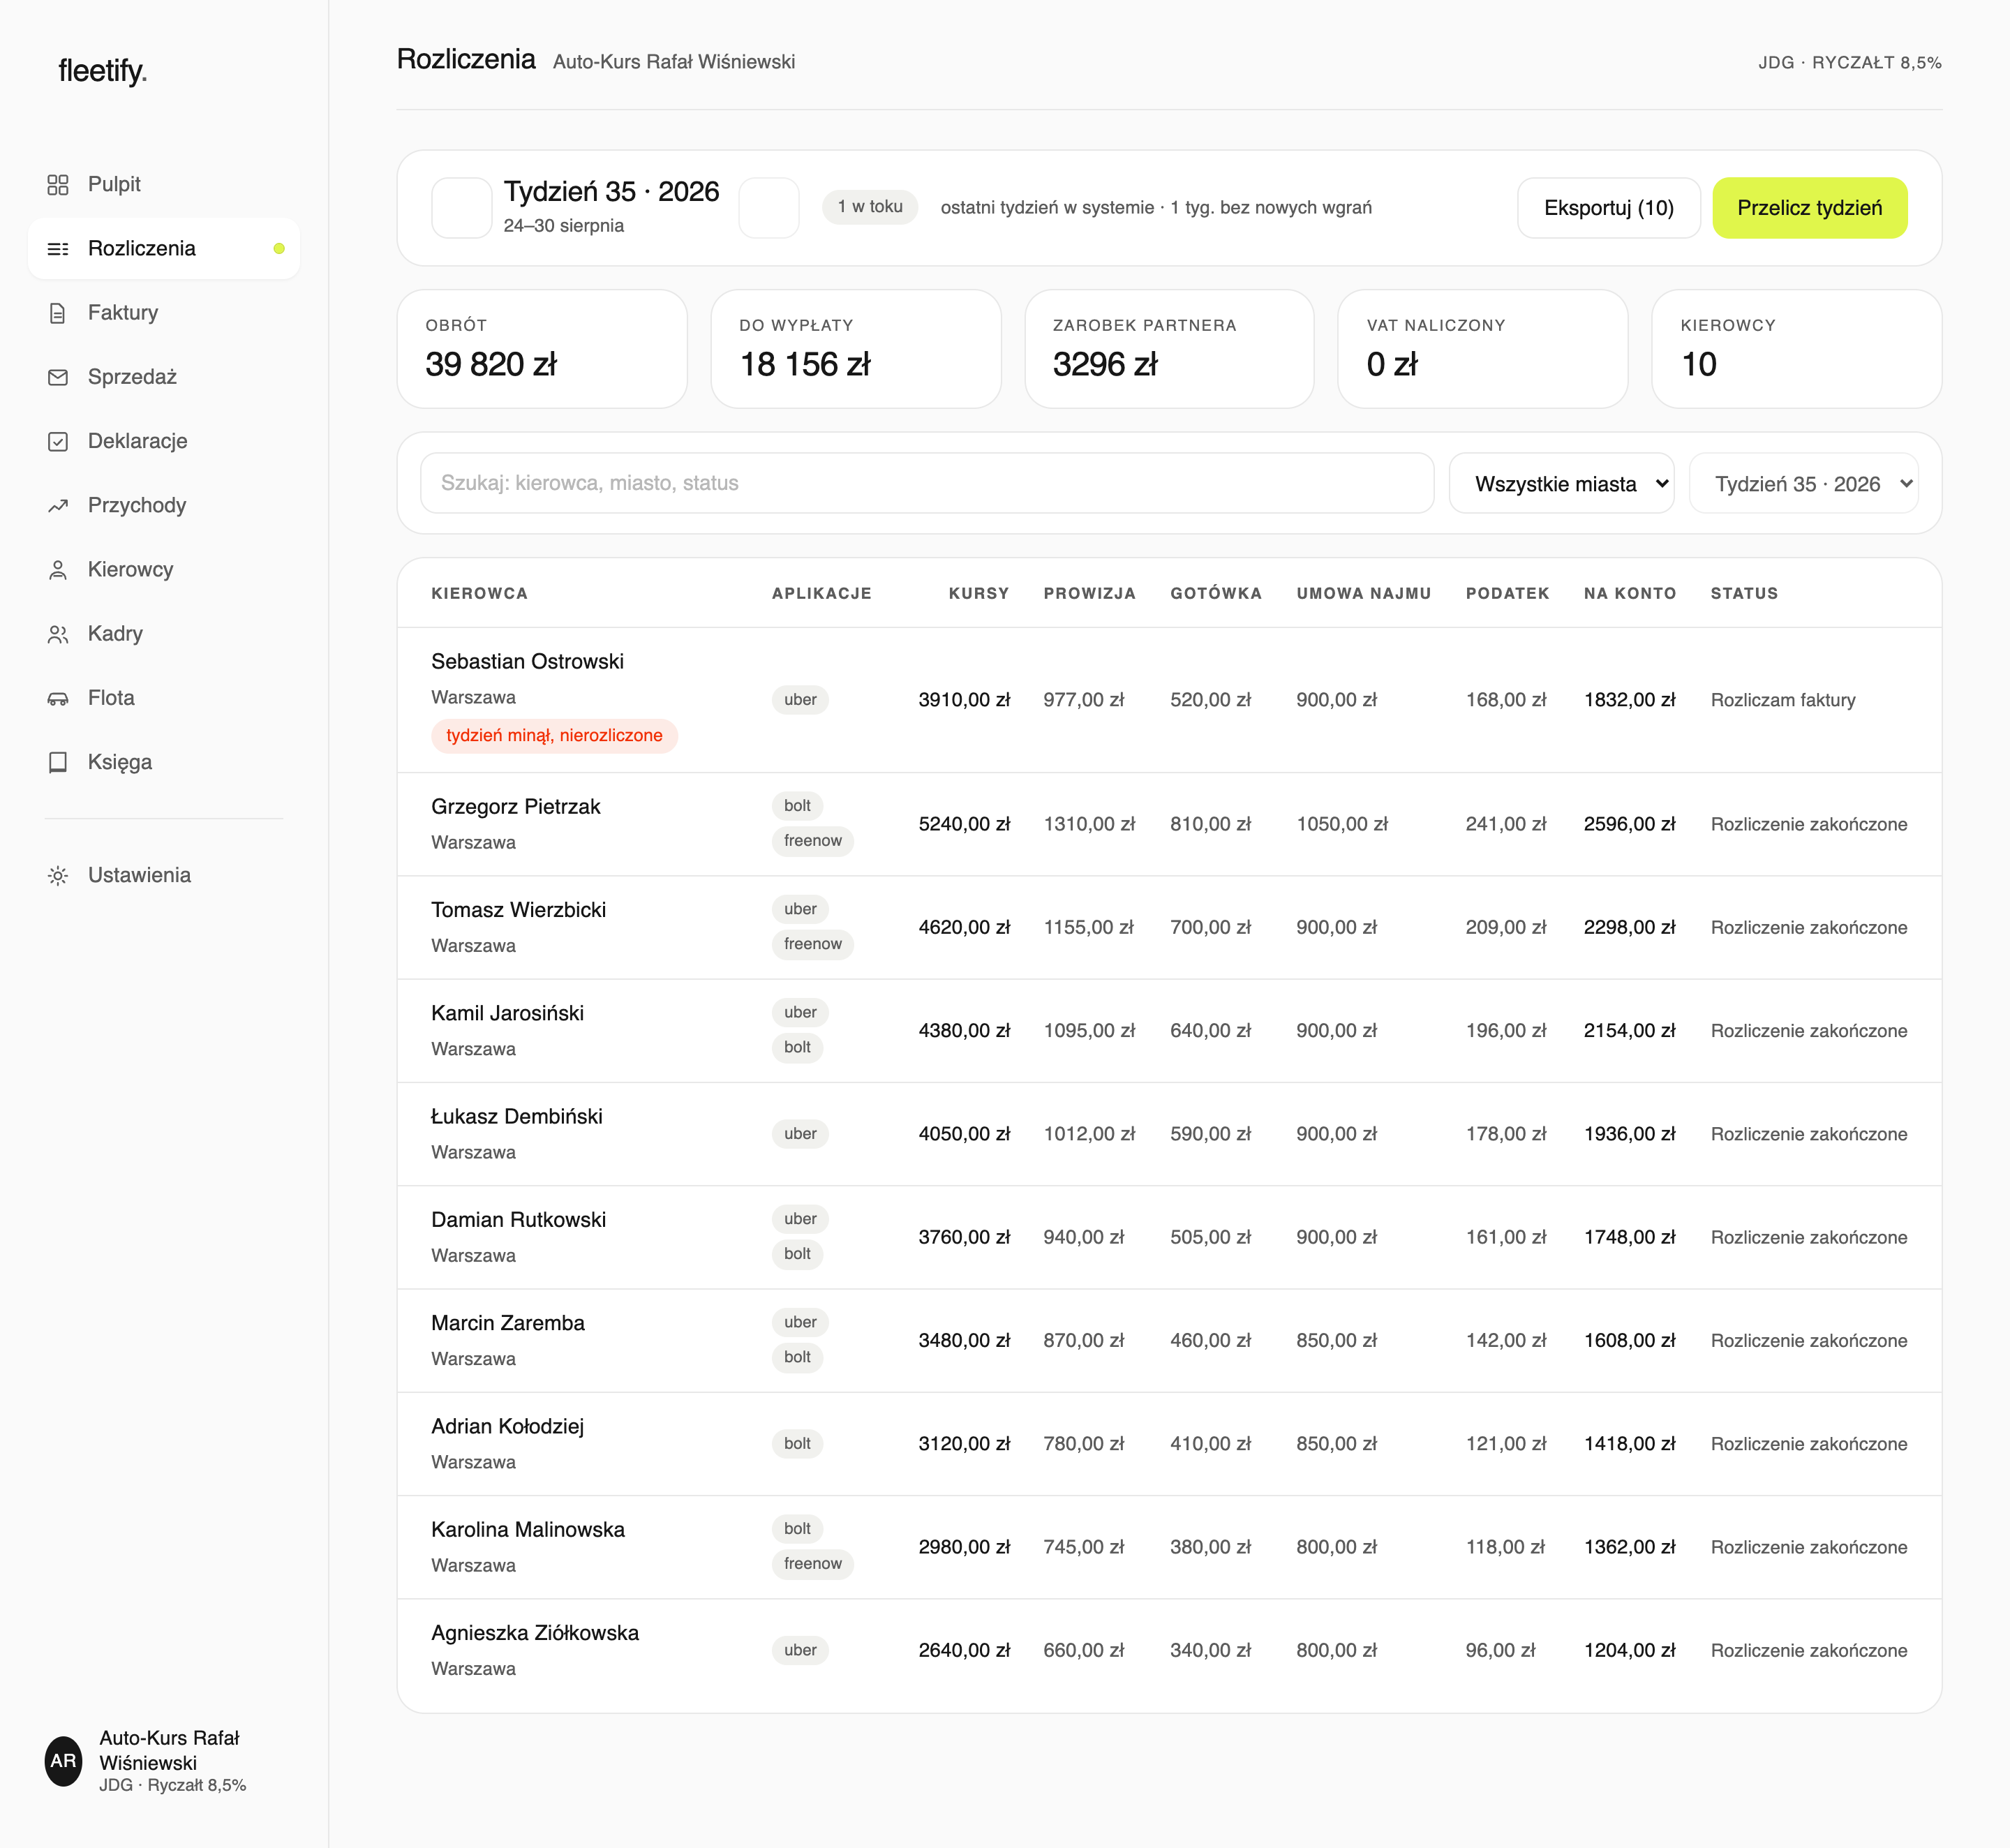Click the Faktury document icon
The height and width of the screenshot is (1848, 2010).
(58, 313)
